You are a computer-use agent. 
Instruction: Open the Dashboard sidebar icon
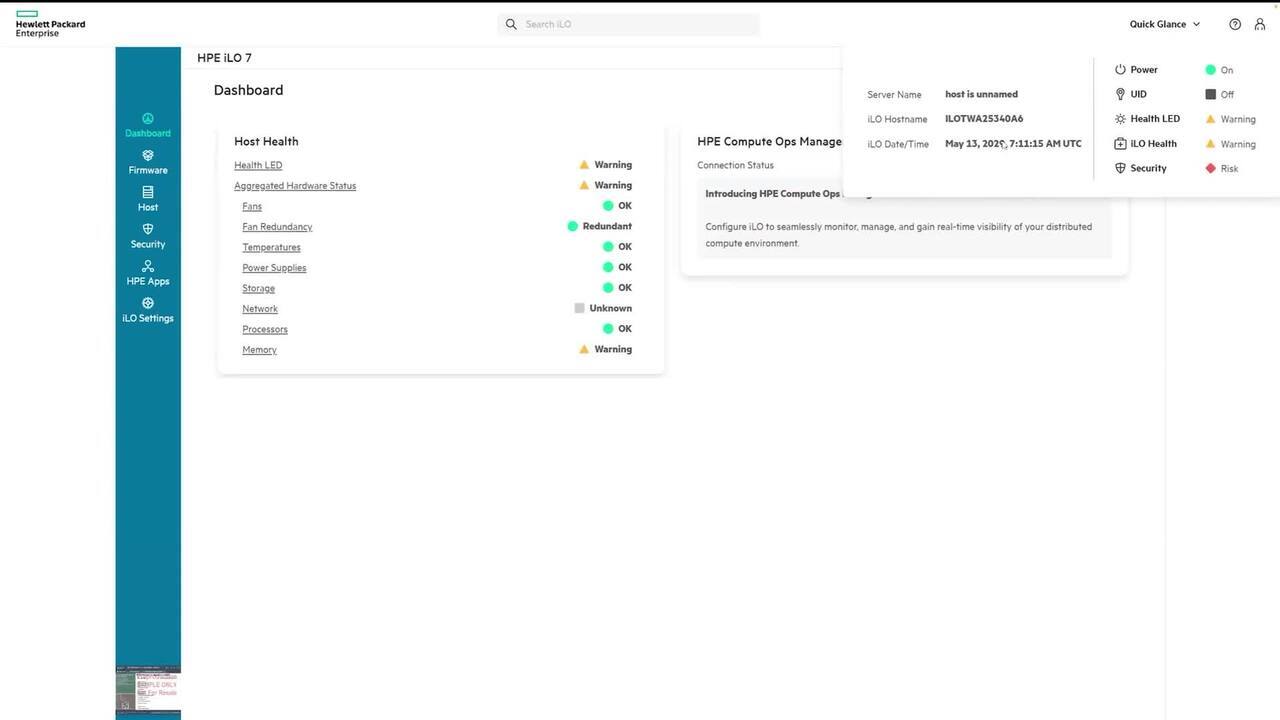point(148,118)
